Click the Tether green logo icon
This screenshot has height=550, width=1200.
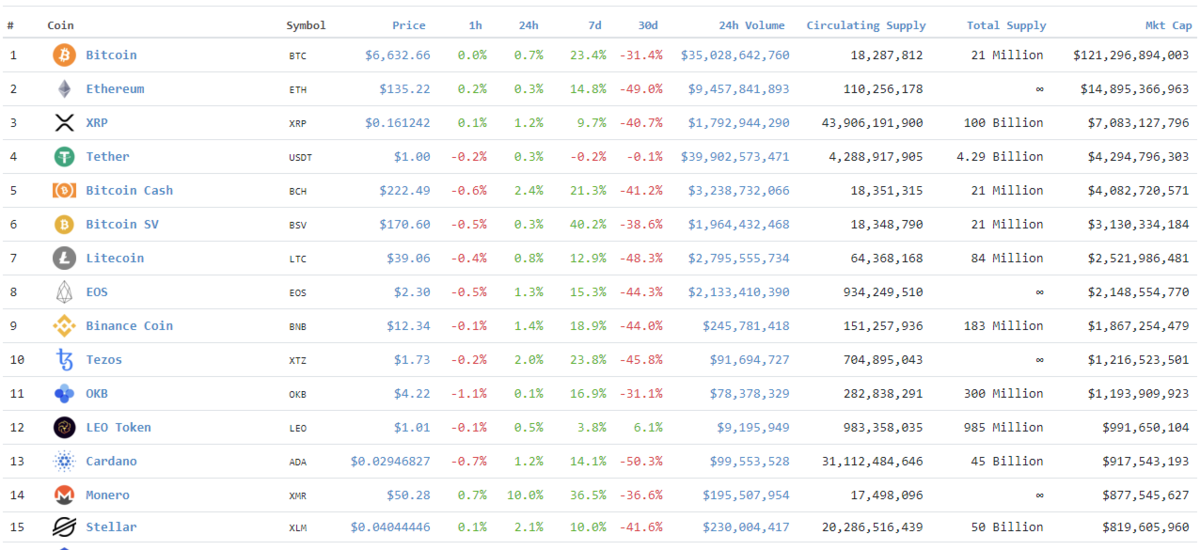(x=64, y=157)
